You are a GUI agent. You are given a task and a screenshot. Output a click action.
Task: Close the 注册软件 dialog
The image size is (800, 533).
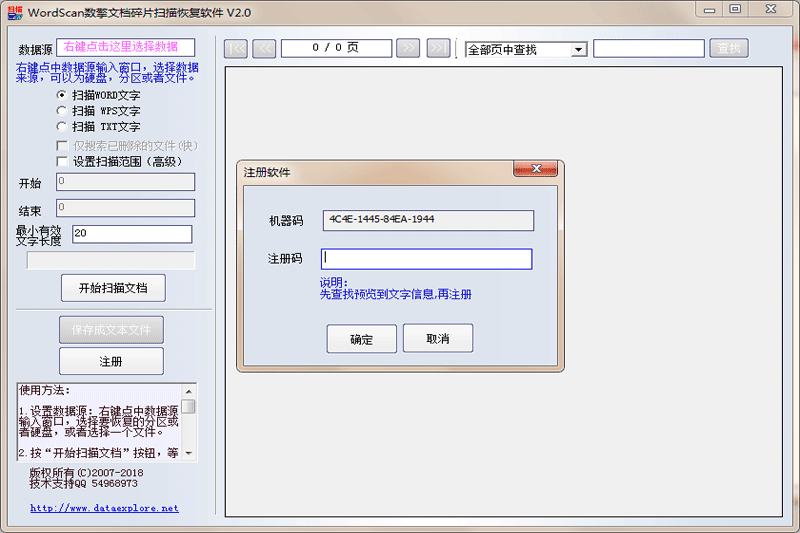point(535,169)
